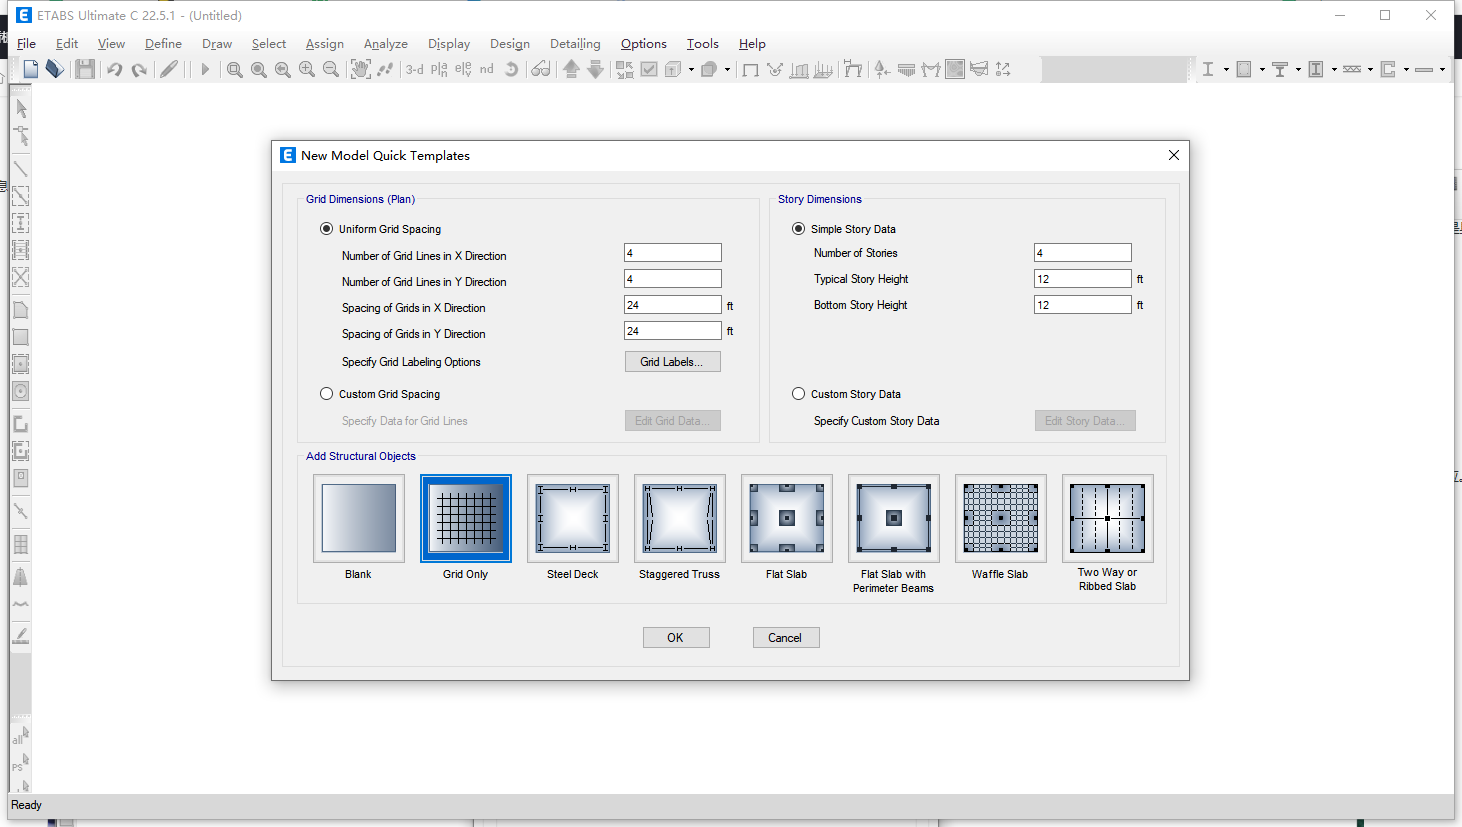Close the New Model Quick Templates dialog
Image resolution: width=1462 pixels, height=827 pixels.
coord(1174,155)
